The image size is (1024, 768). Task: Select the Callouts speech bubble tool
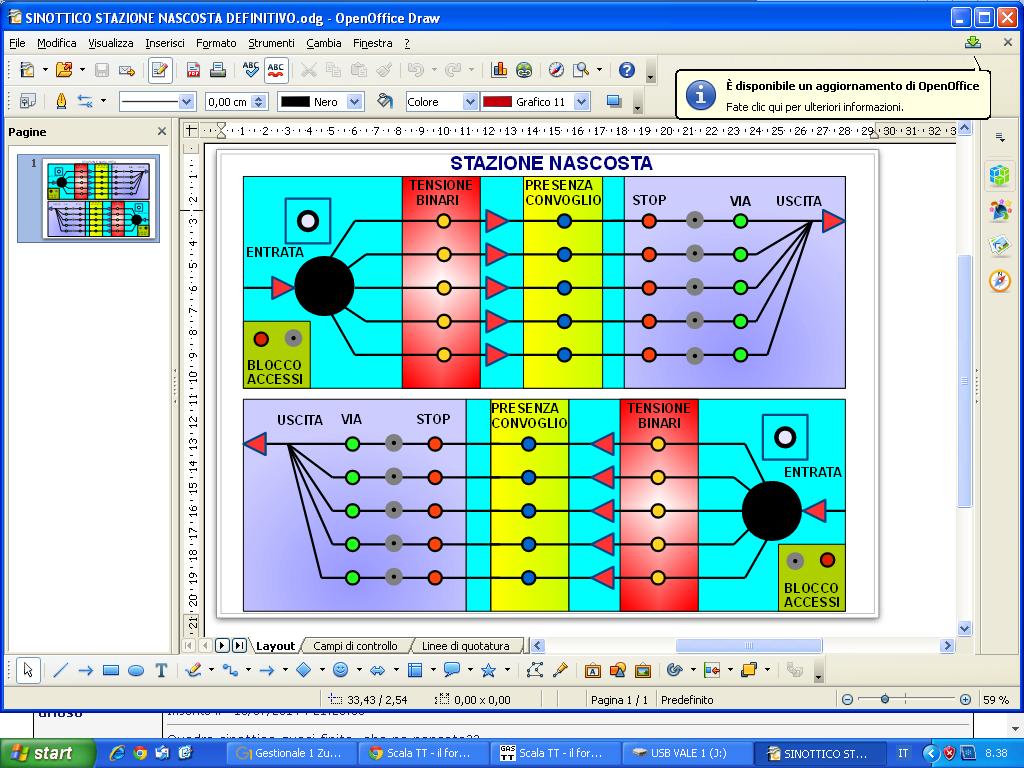coord(451,670)
